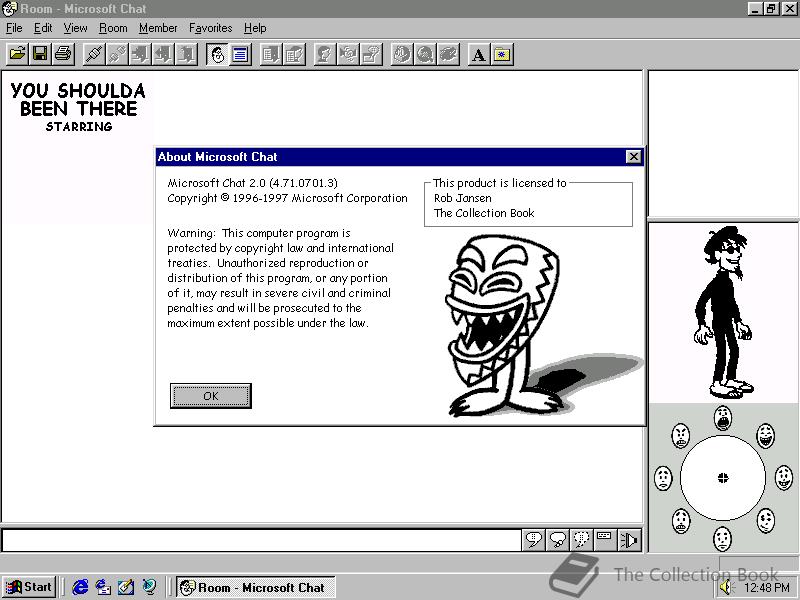Click the Whisper dotted balloon button
The image size is (800, 600).
click(x=581, y=540)
